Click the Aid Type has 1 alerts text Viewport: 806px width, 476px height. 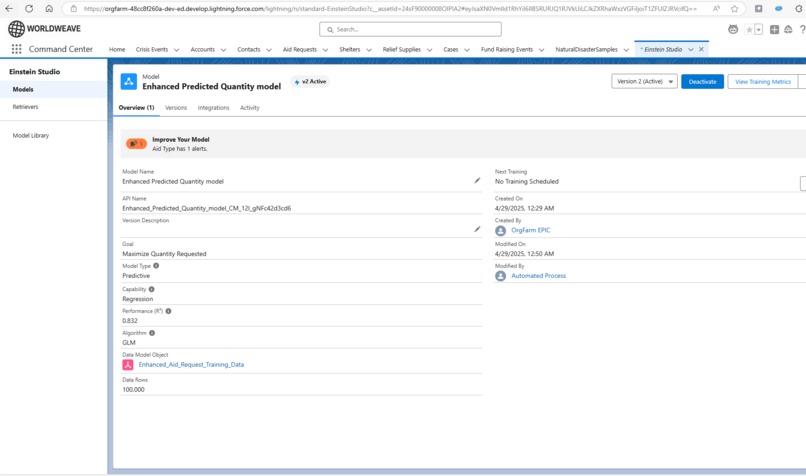[x=180, y=149]
